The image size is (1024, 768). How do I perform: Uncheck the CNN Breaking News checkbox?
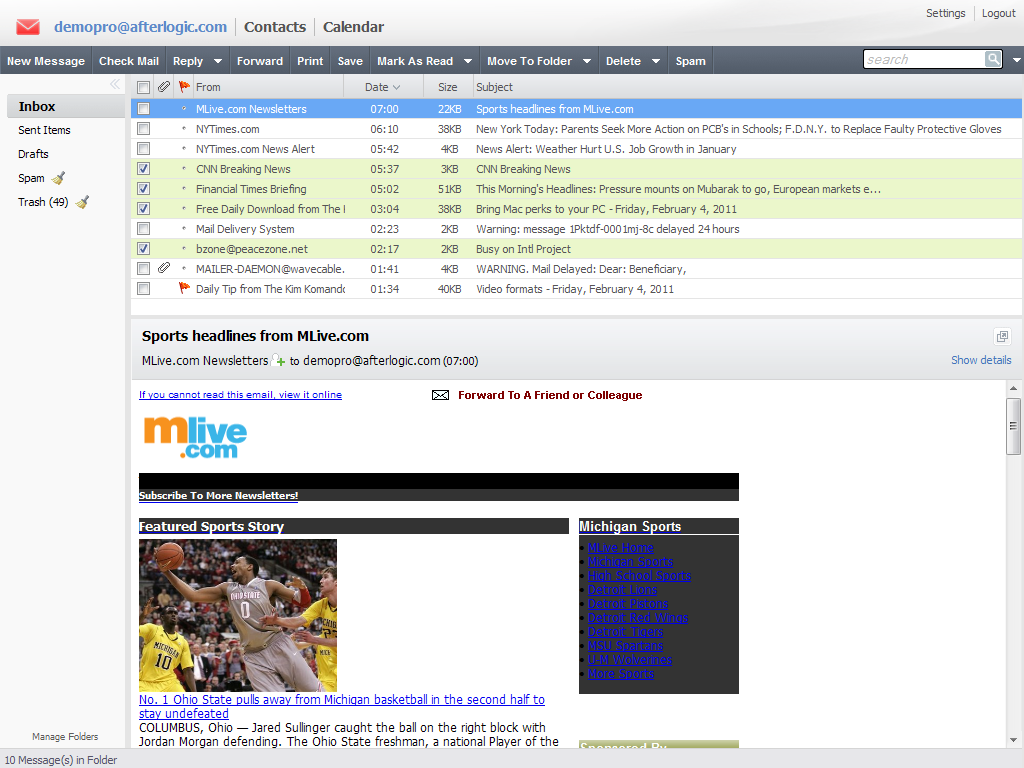pos(144,168)
